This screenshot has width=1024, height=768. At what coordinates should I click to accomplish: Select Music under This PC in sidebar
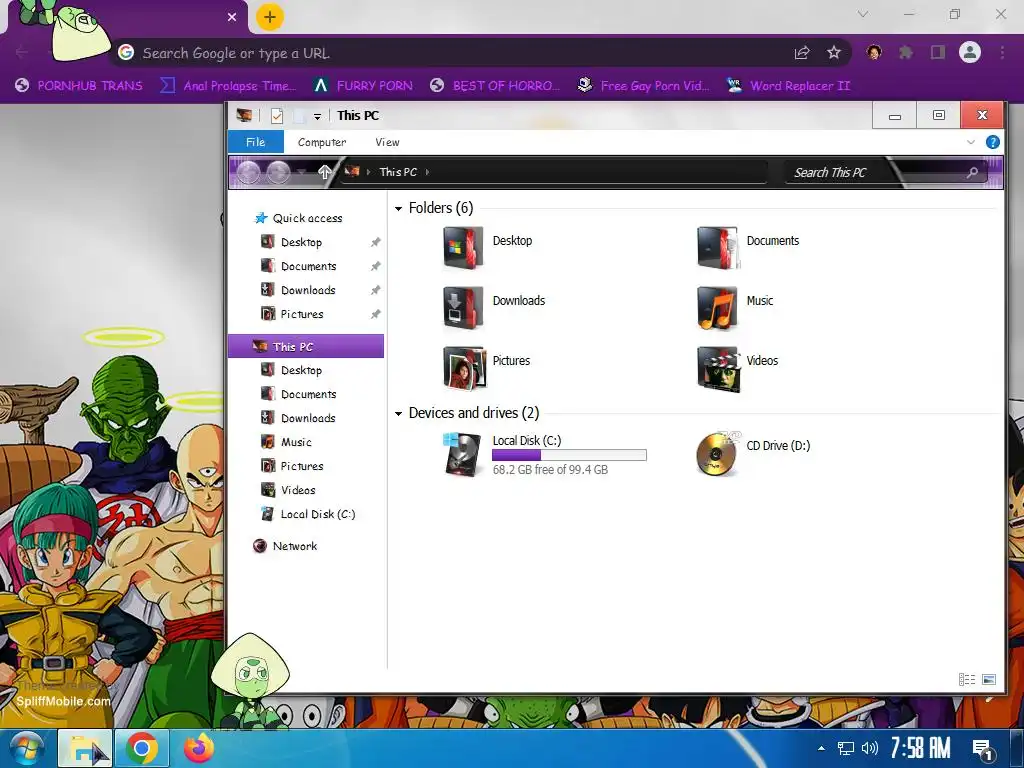pyautogui.click(x=296, y=442)
